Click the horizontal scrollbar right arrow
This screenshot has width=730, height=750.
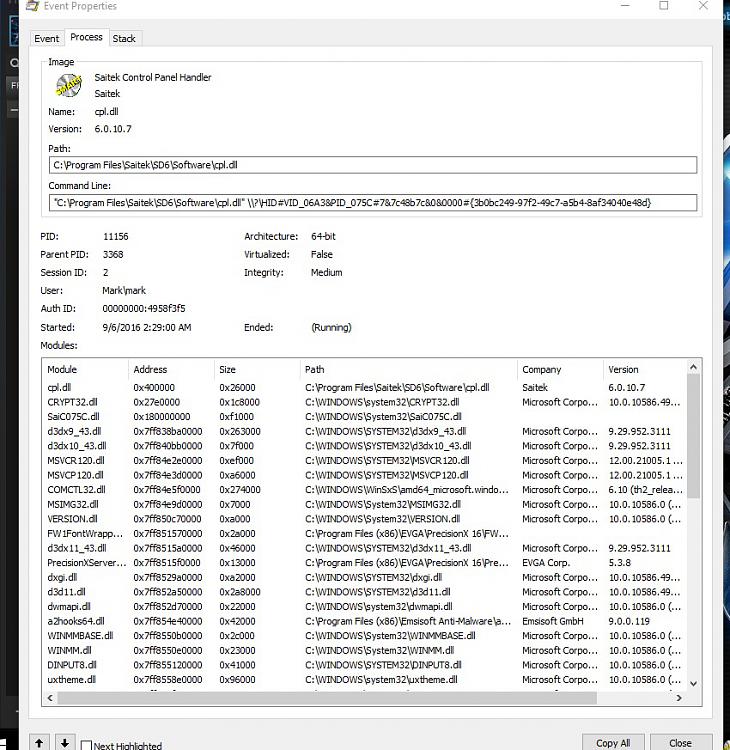tap(679, 698)
